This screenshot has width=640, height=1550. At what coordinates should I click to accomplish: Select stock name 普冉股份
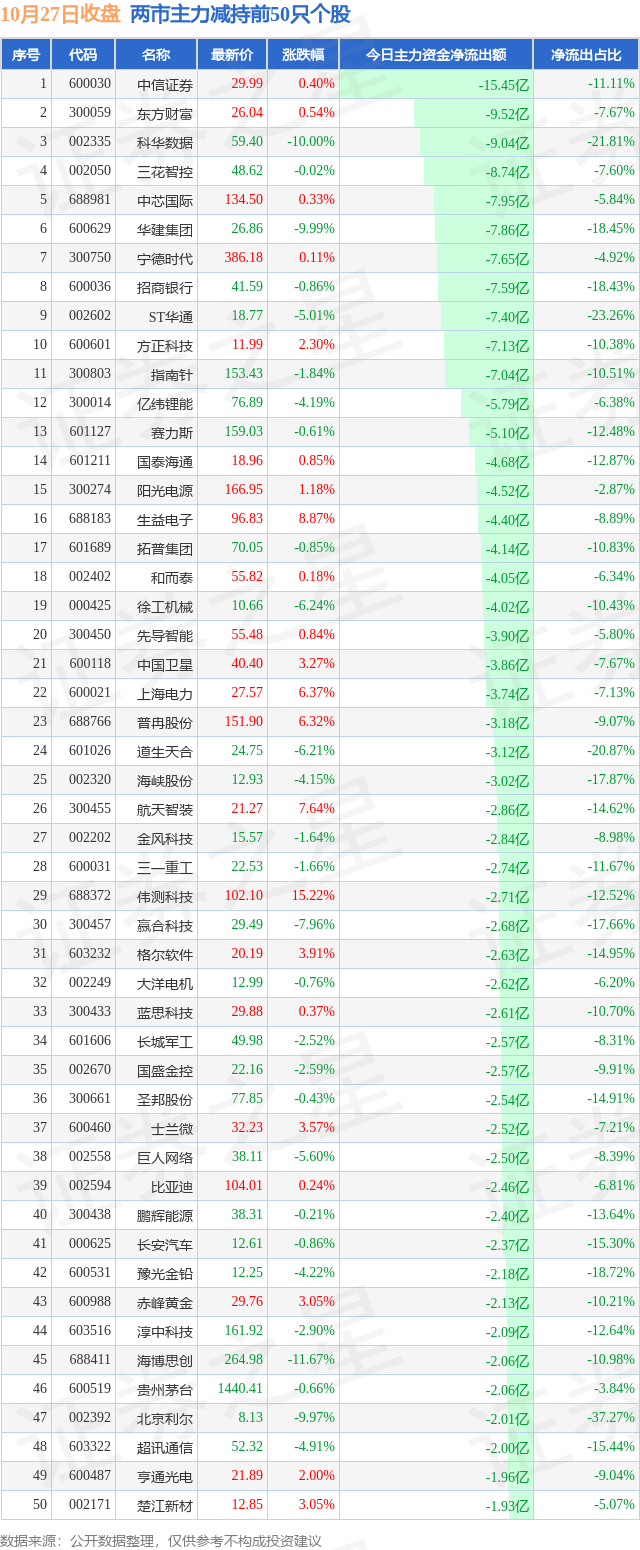point(165,722)
